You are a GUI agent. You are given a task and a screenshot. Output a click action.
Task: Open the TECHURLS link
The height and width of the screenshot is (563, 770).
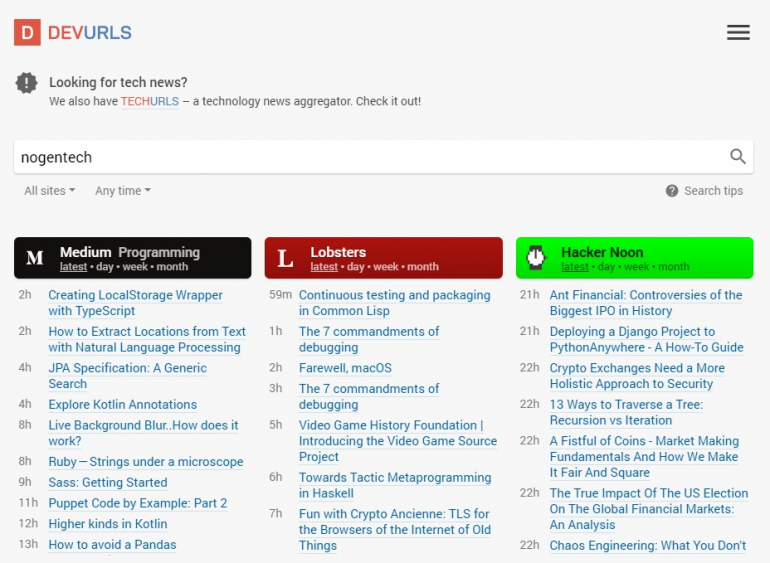[150, 101]
